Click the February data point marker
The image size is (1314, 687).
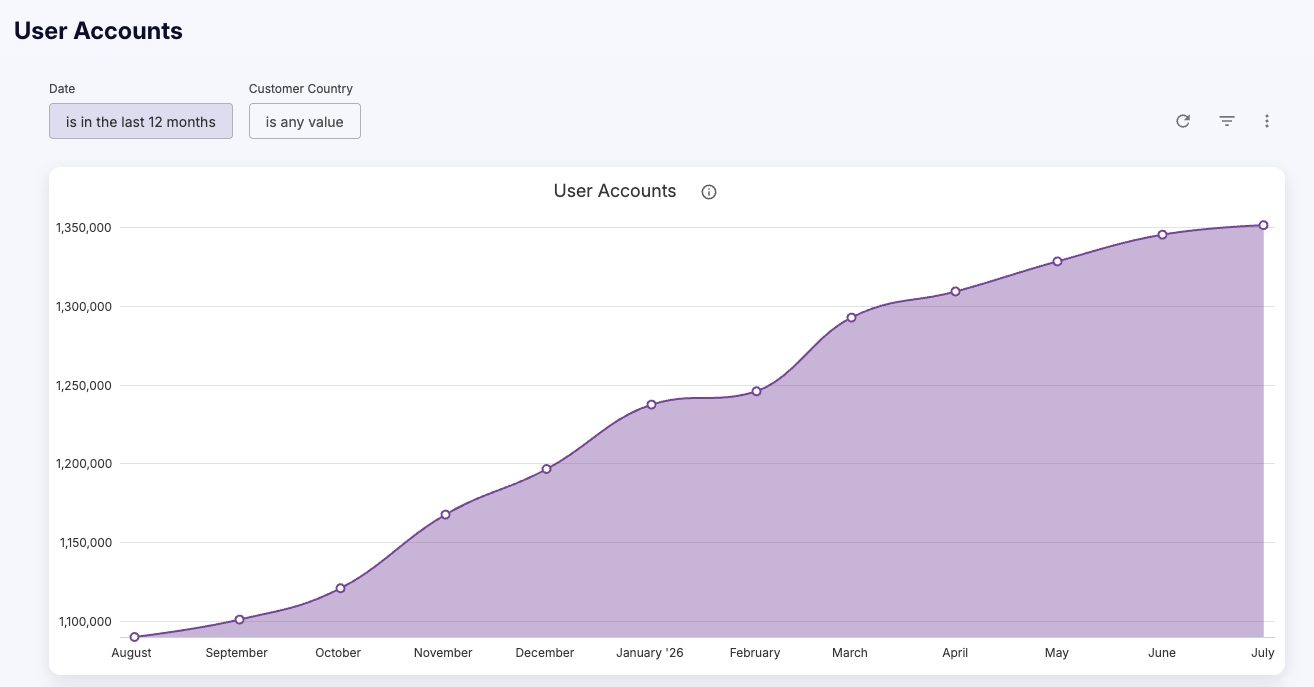(x=757, y=391)
